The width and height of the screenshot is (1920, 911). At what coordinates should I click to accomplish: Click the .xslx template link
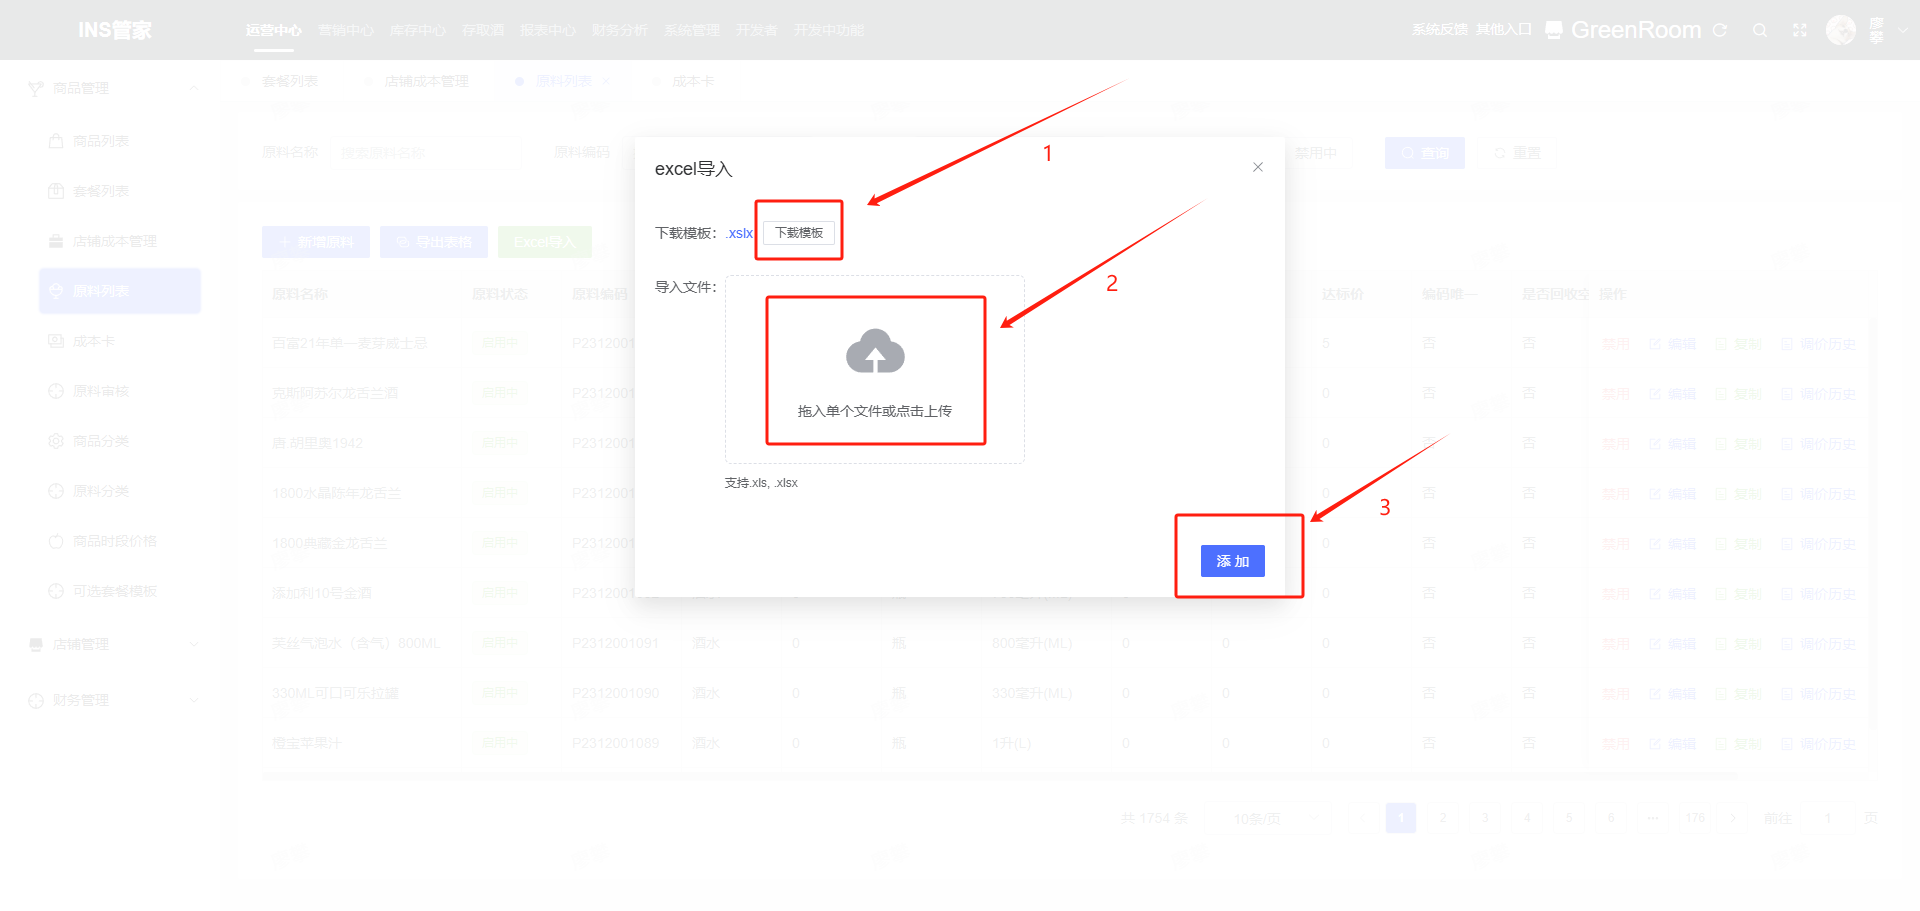[740, 233]
